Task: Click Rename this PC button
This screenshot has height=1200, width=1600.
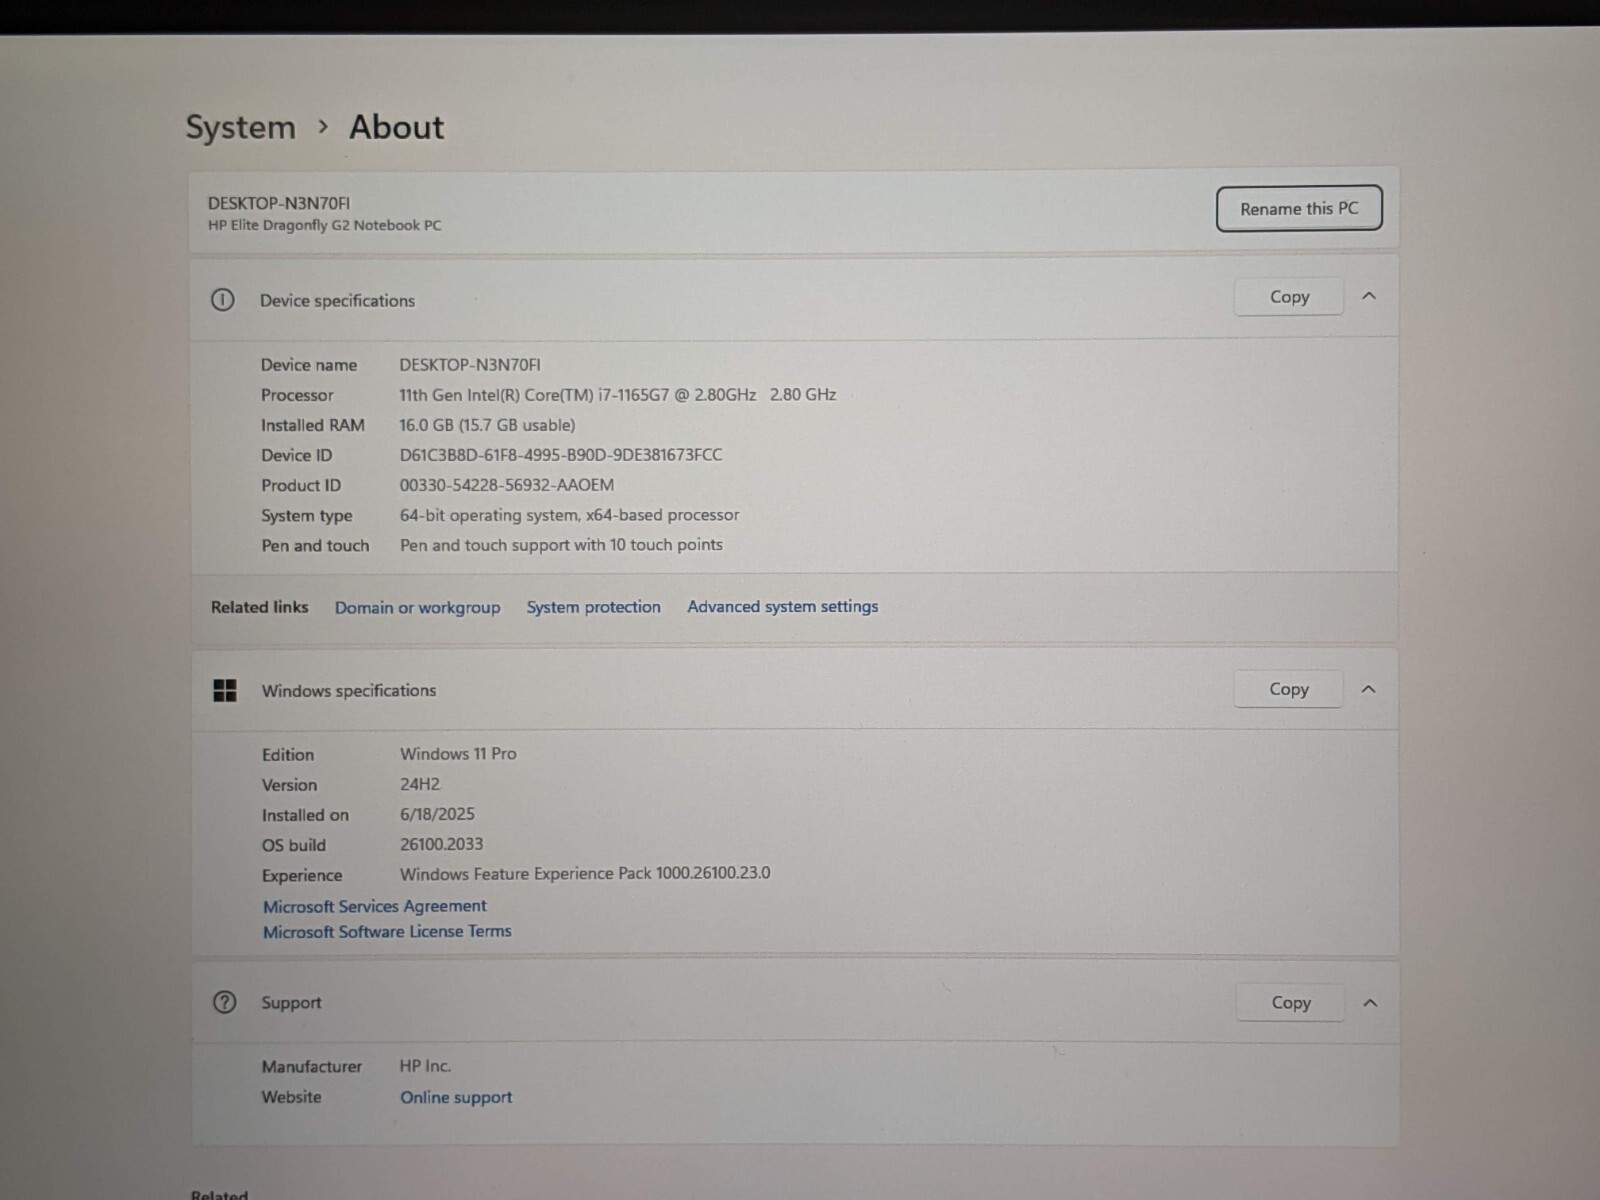Action: click(x=1299, y=208)
